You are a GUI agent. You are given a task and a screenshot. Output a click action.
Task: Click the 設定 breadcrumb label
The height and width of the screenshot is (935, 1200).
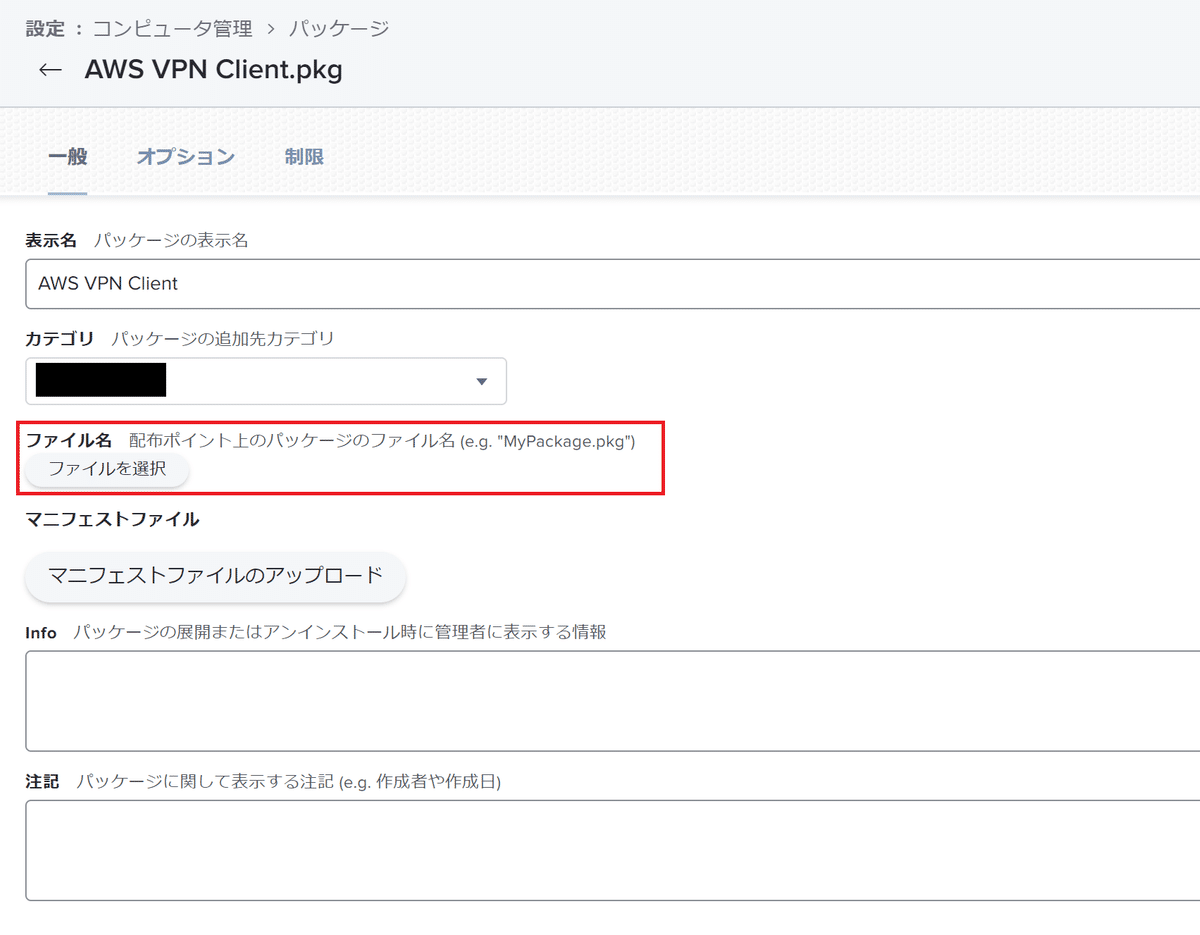pos(45,28)
